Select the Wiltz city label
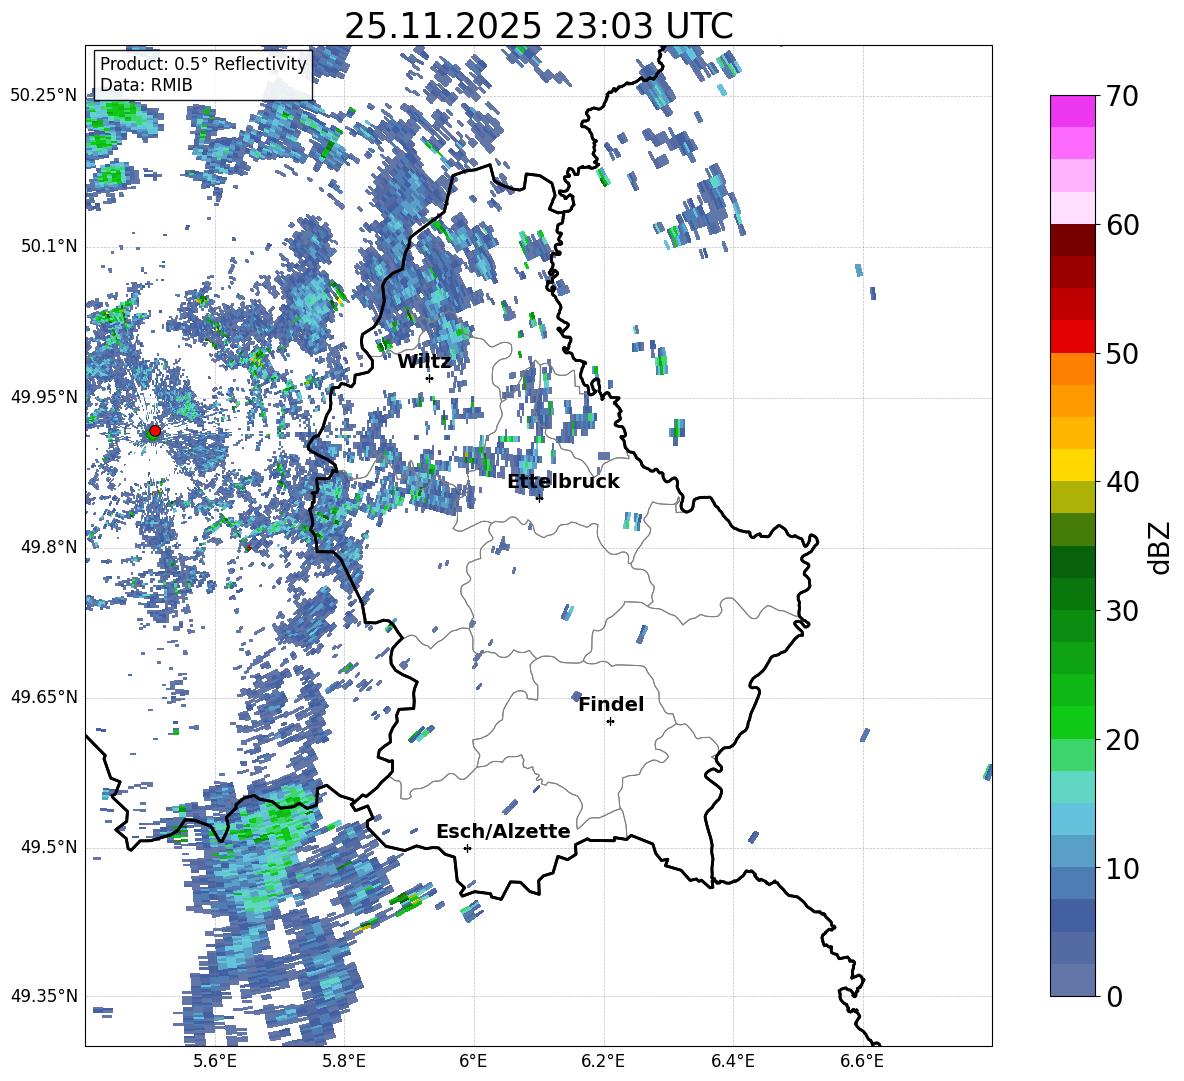 coord(424,361)
